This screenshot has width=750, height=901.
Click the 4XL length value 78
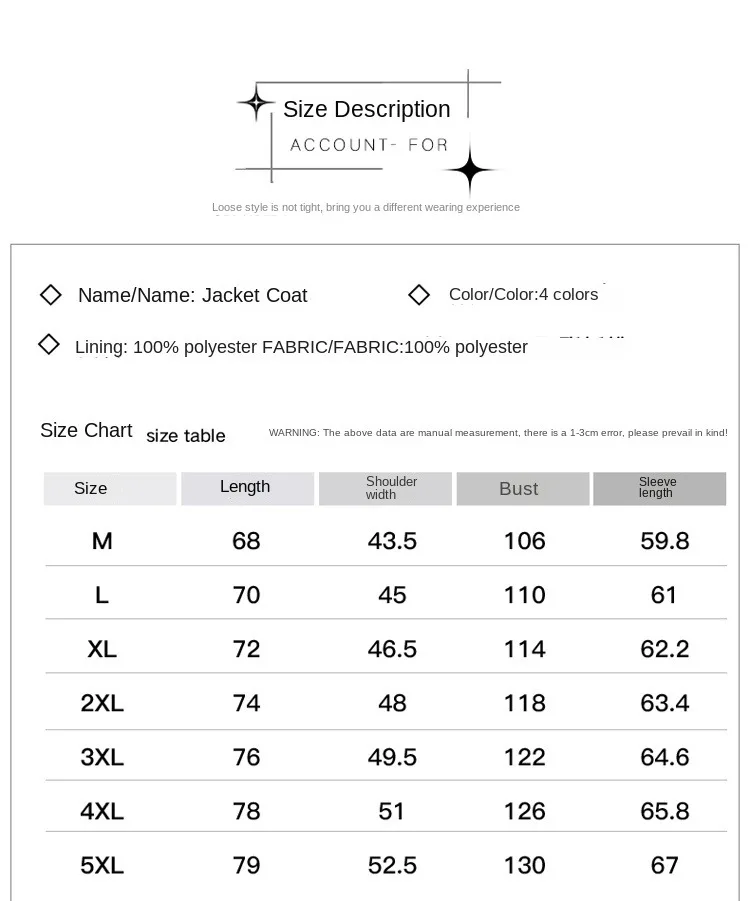pyautogui.click(x=246, y=811)
